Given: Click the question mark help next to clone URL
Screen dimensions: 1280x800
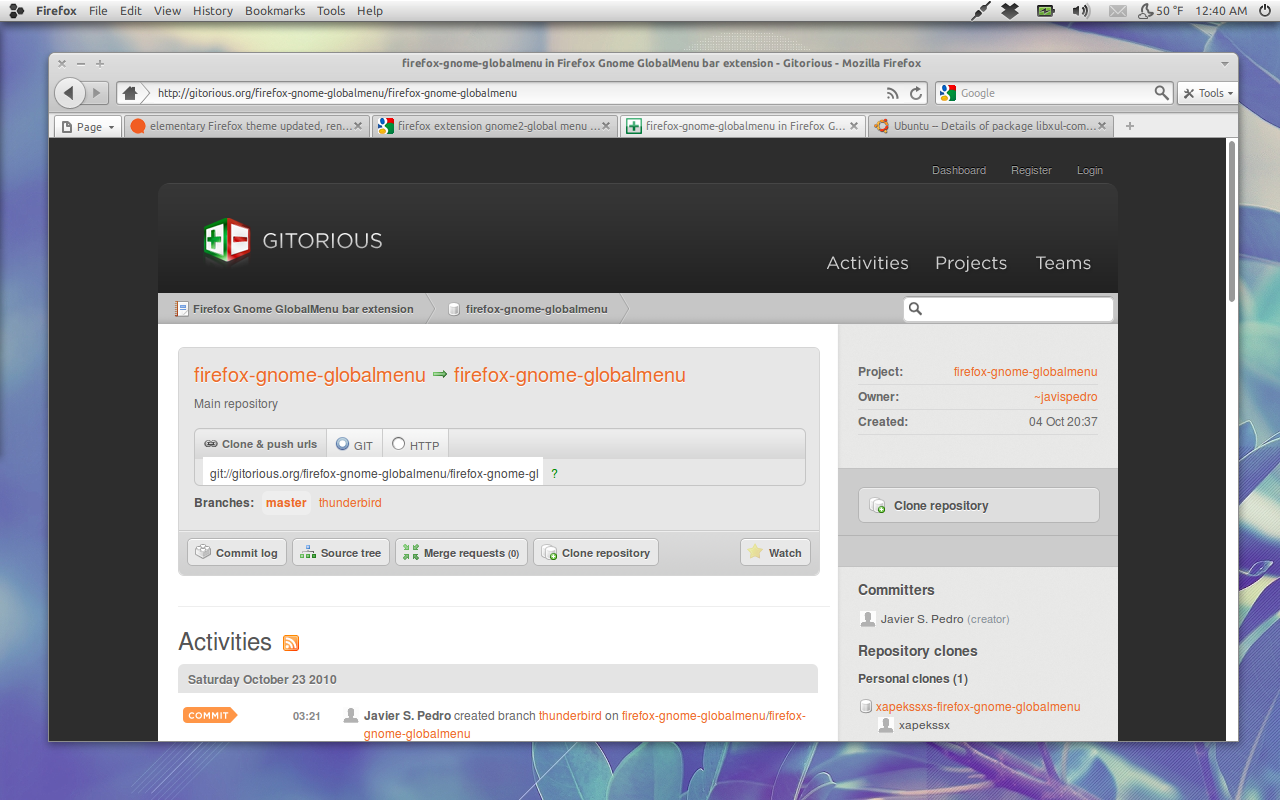Looking at the screenshot, I should 555,474.
